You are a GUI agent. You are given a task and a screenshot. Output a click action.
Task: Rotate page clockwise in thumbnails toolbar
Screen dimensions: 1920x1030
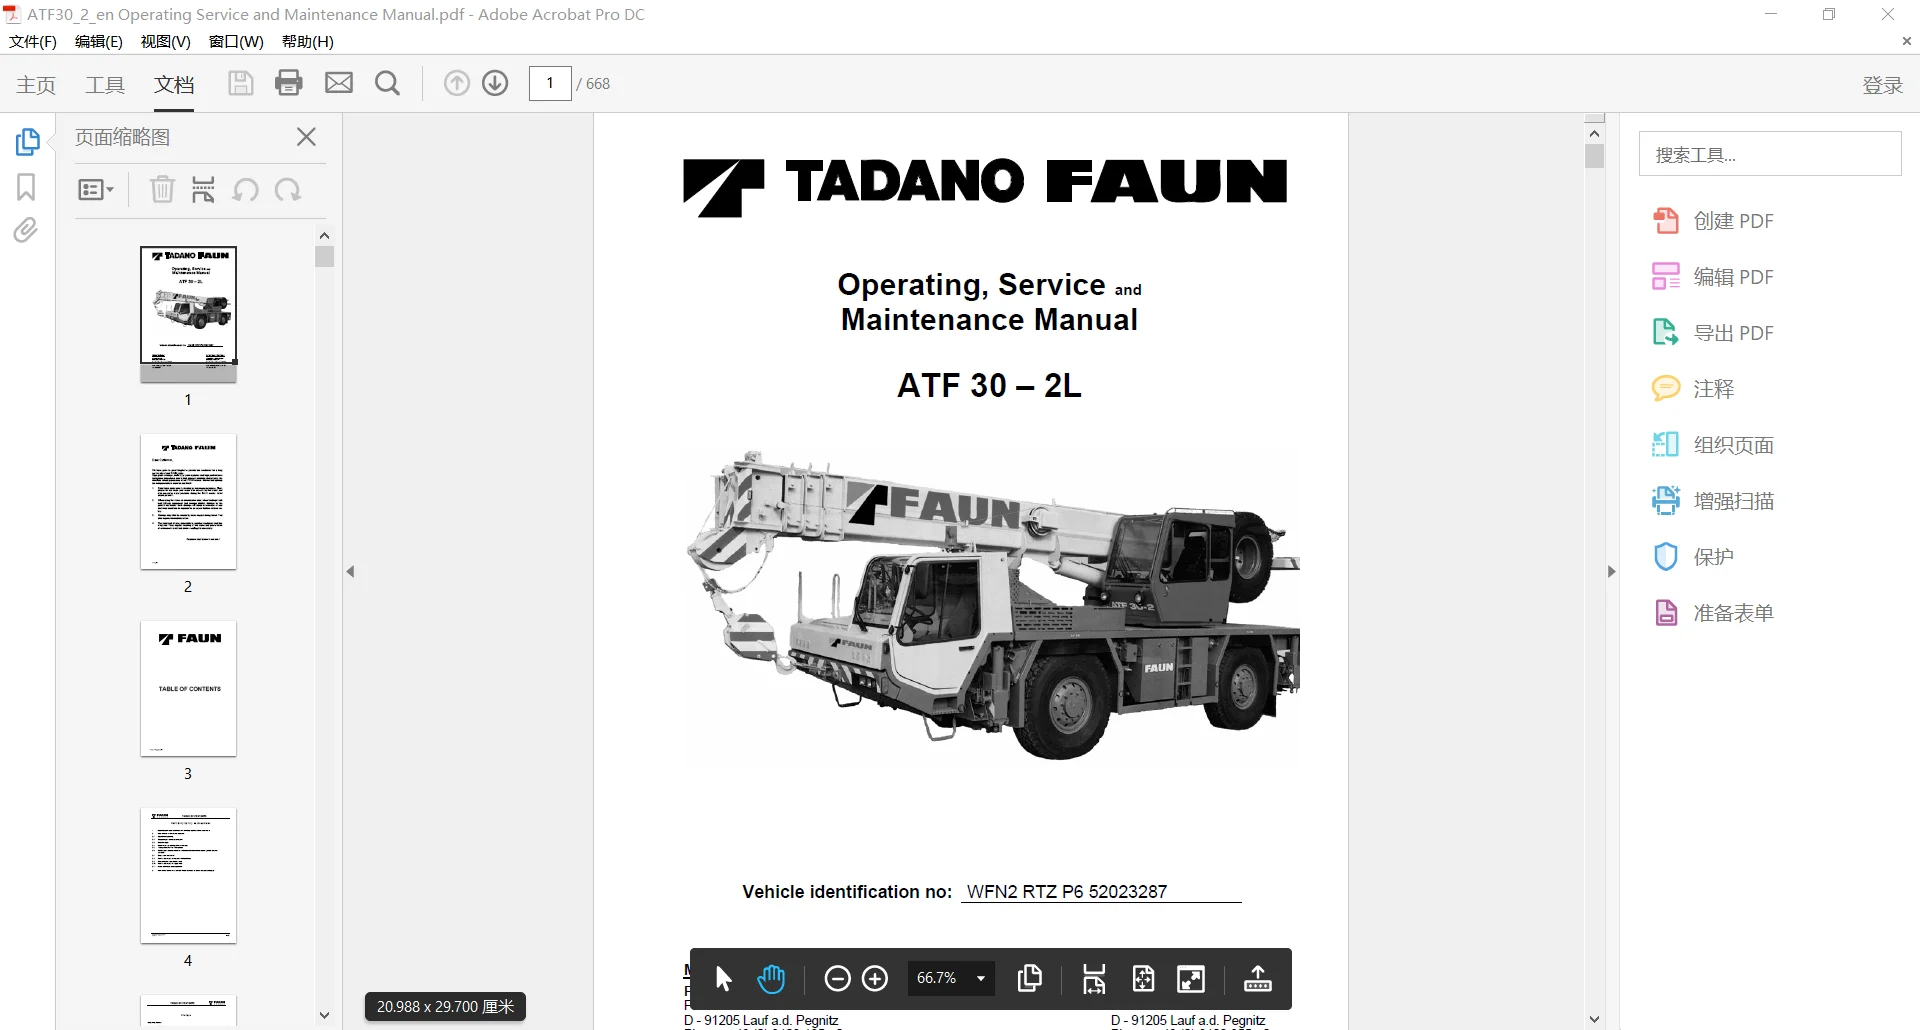288,189
